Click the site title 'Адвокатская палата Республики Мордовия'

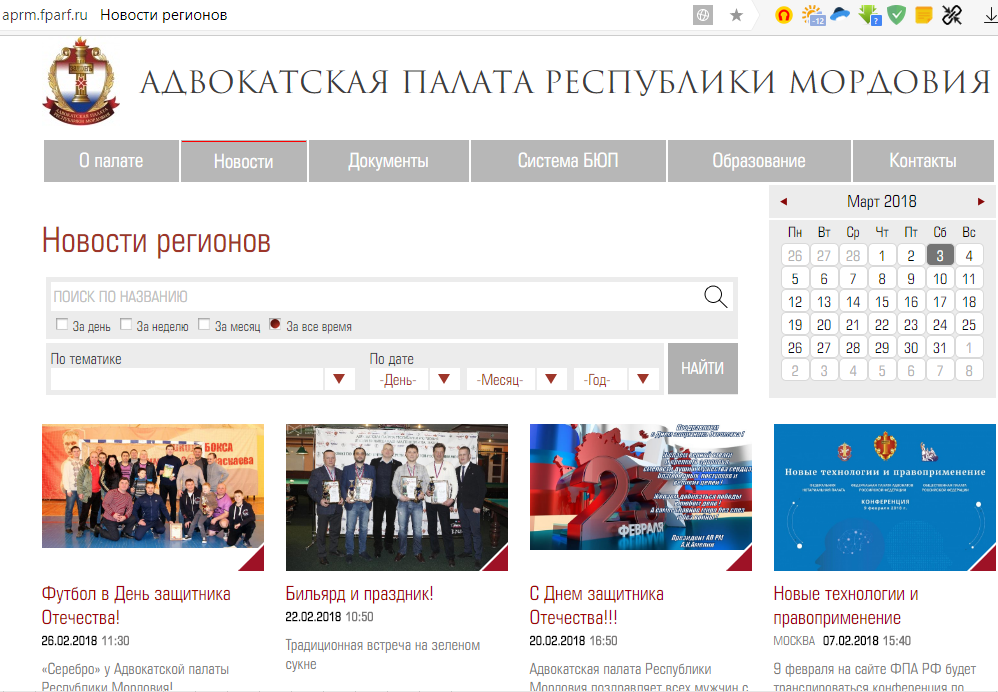click(x=565, y=82)
